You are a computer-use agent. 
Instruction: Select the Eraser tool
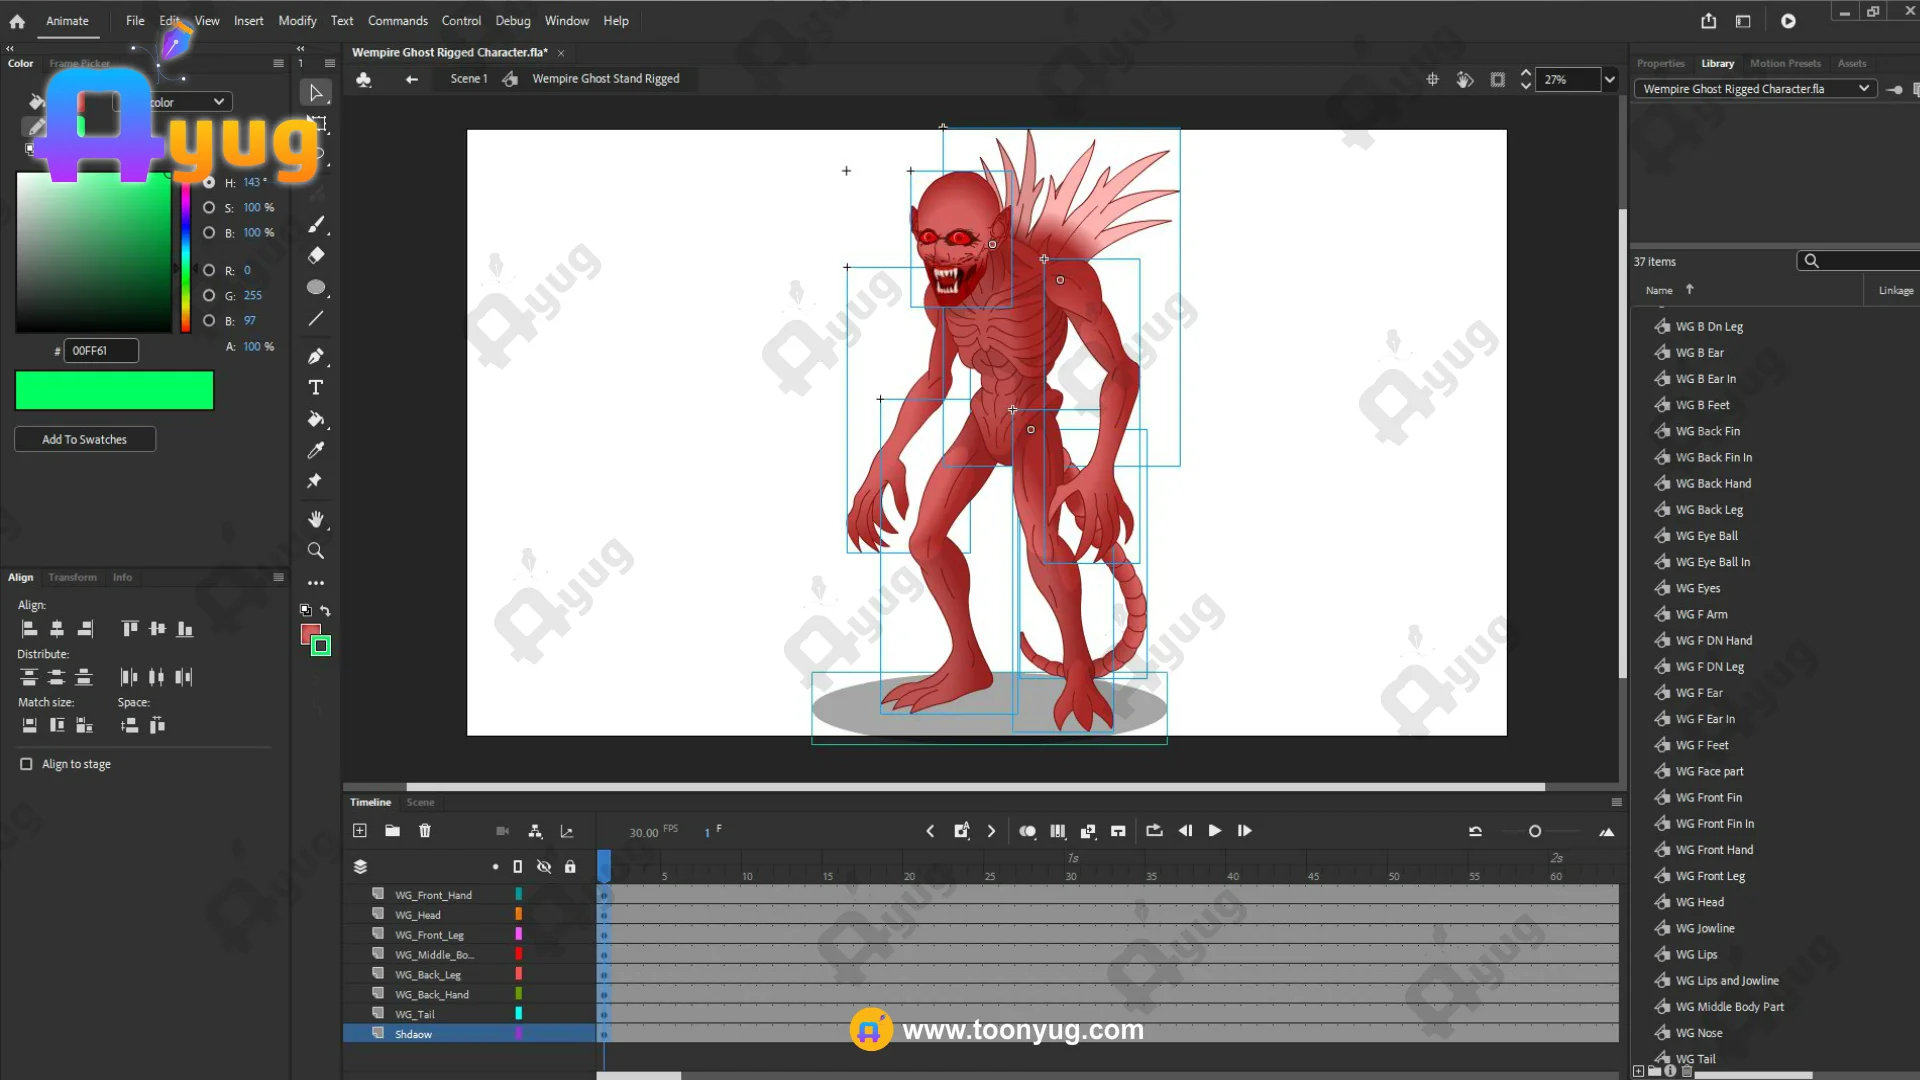[x=316, y=255]
